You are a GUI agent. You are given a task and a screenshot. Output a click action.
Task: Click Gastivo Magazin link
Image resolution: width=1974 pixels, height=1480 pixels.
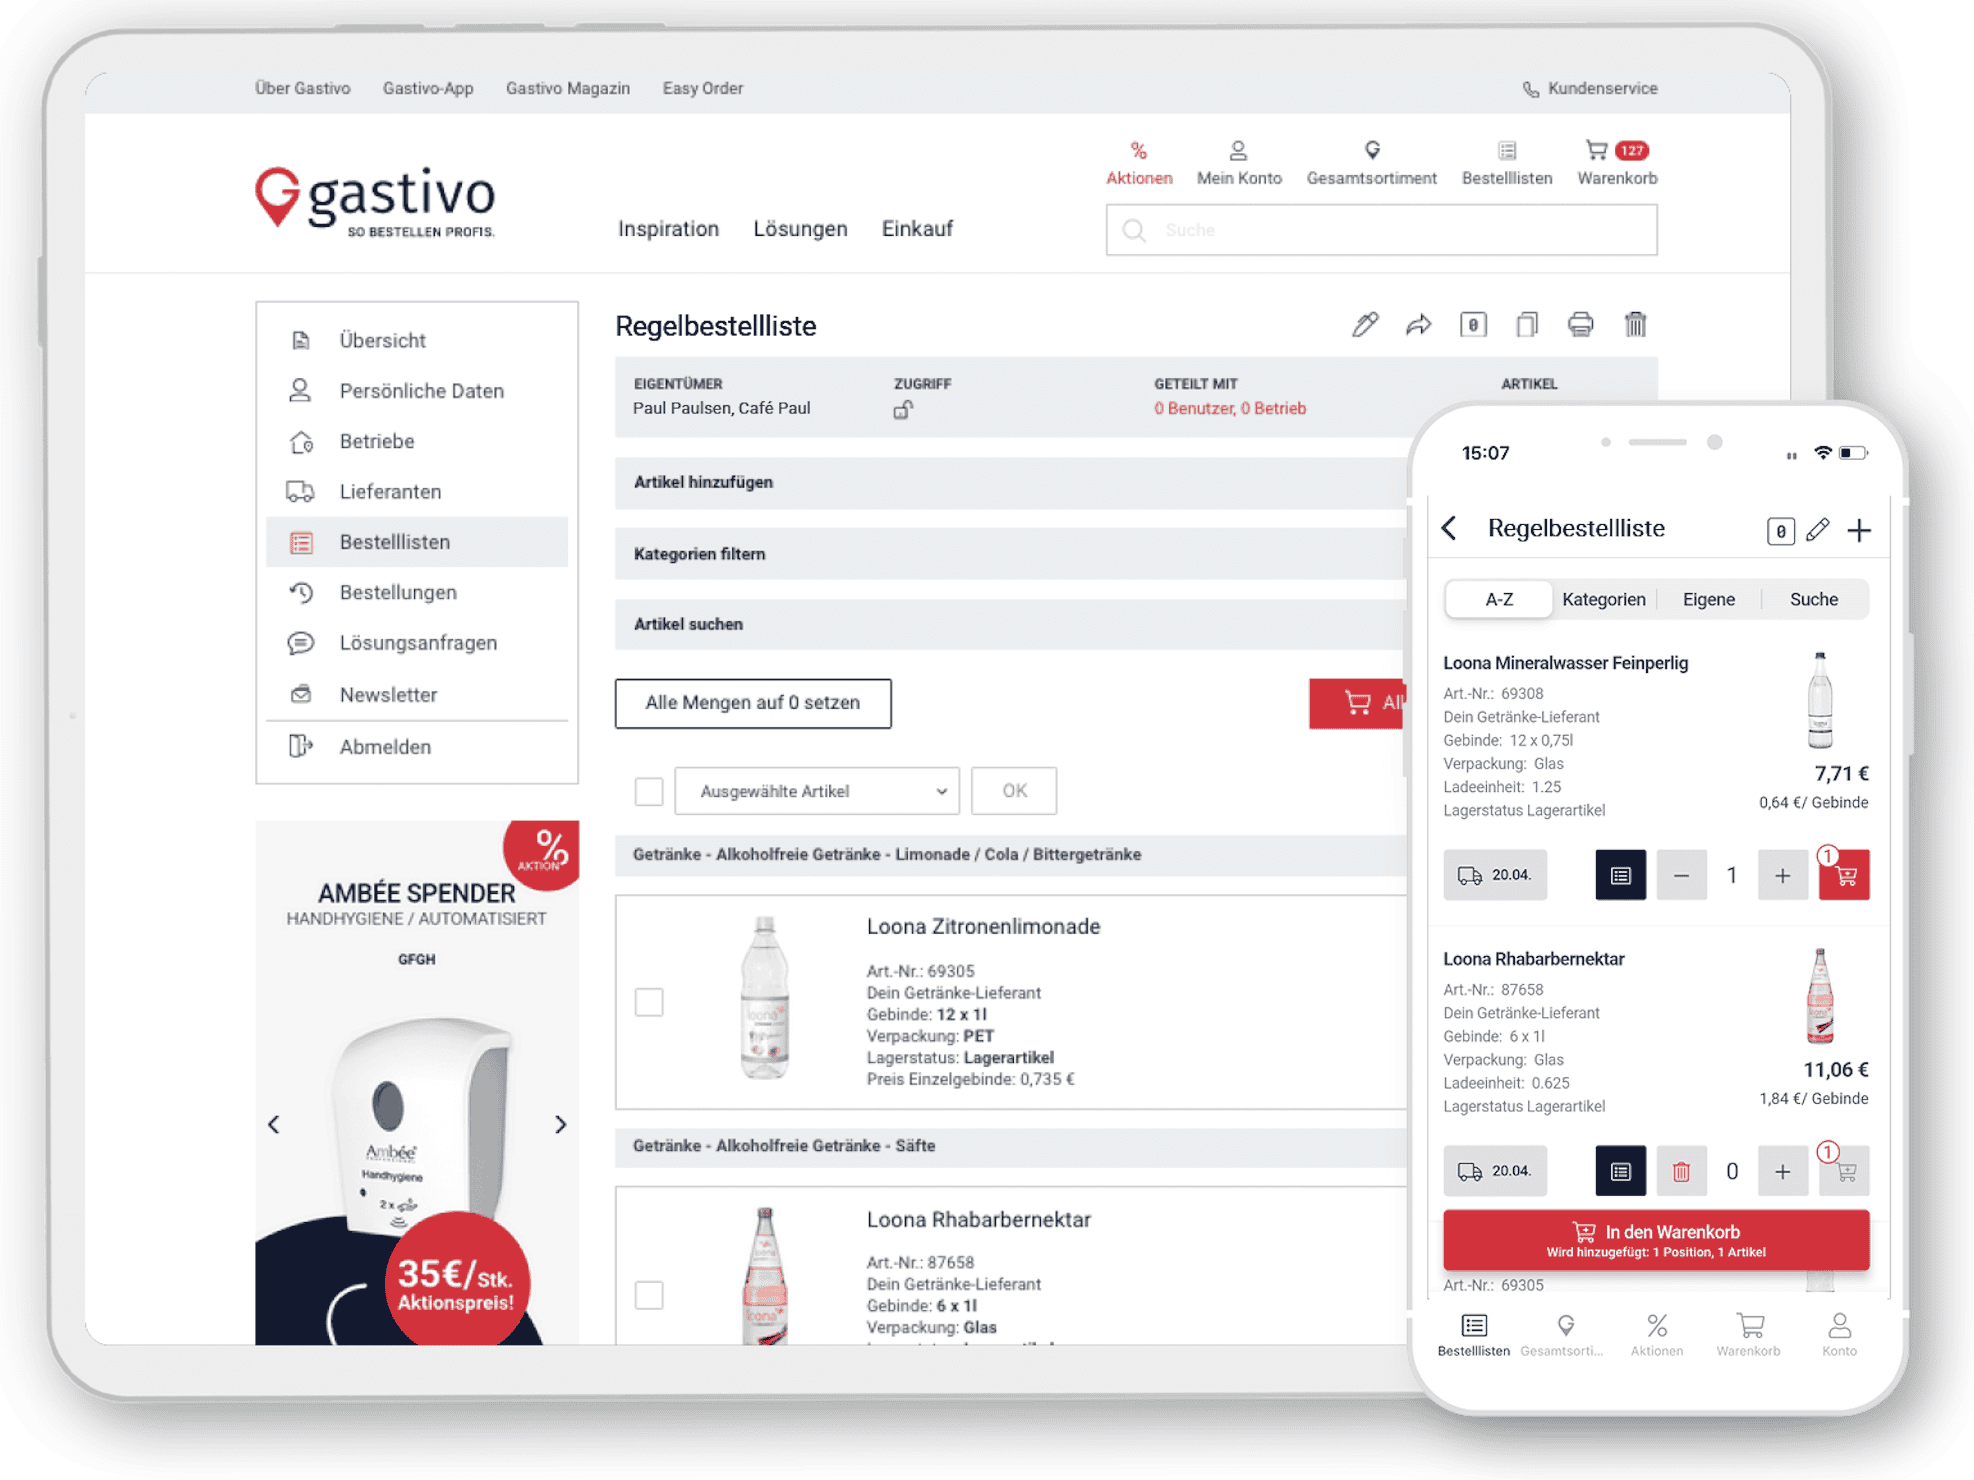(x=568, y=88)
